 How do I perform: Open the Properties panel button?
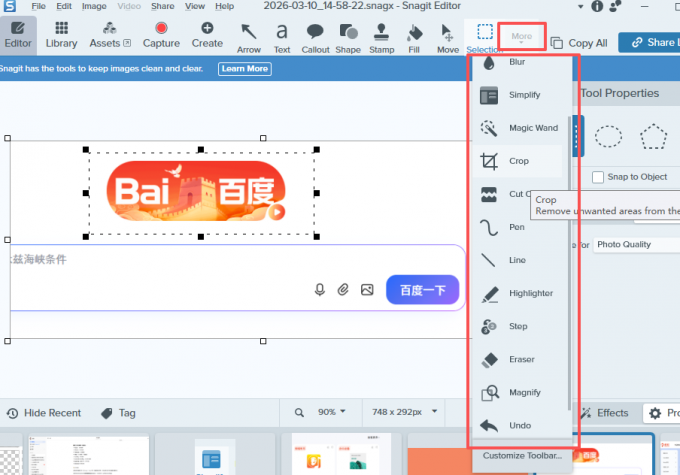coord(662,413)
